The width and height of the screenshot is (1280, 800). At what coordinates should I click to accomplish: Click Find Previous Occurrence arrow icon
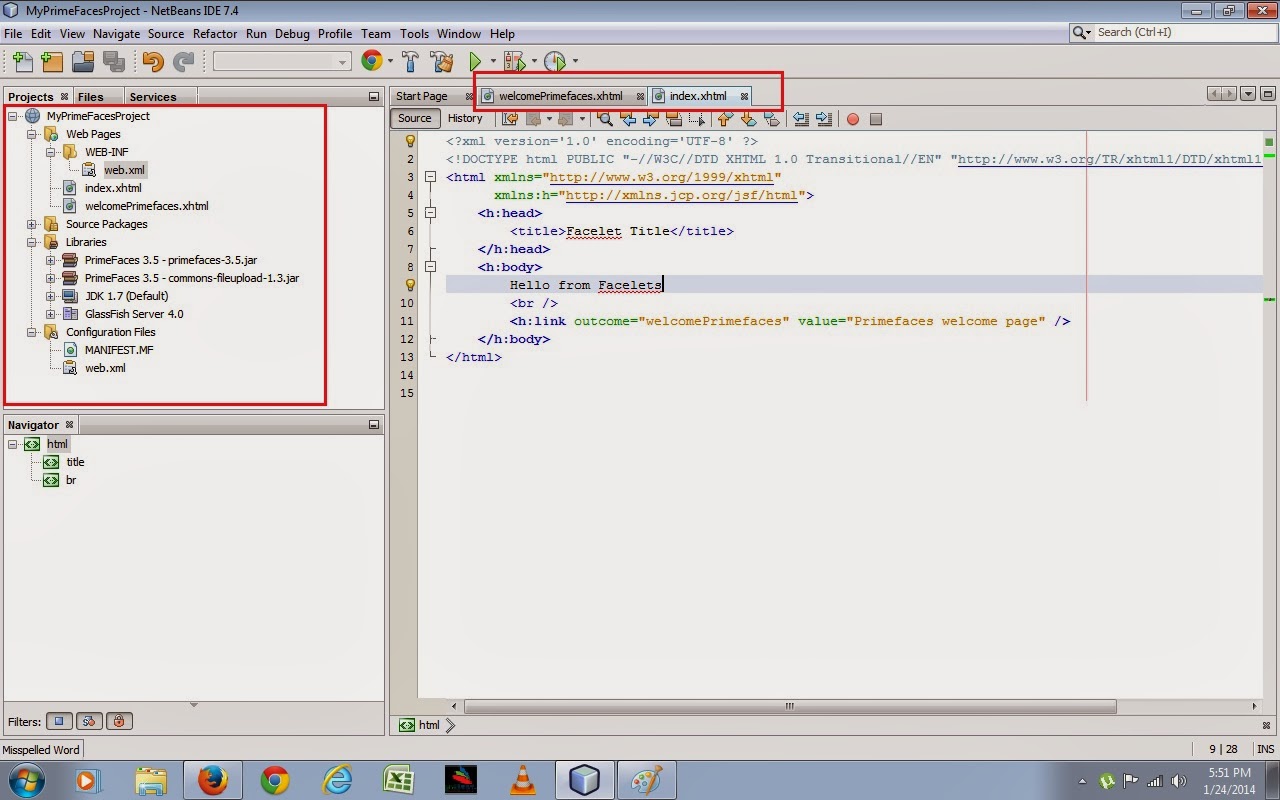(628, 119)
